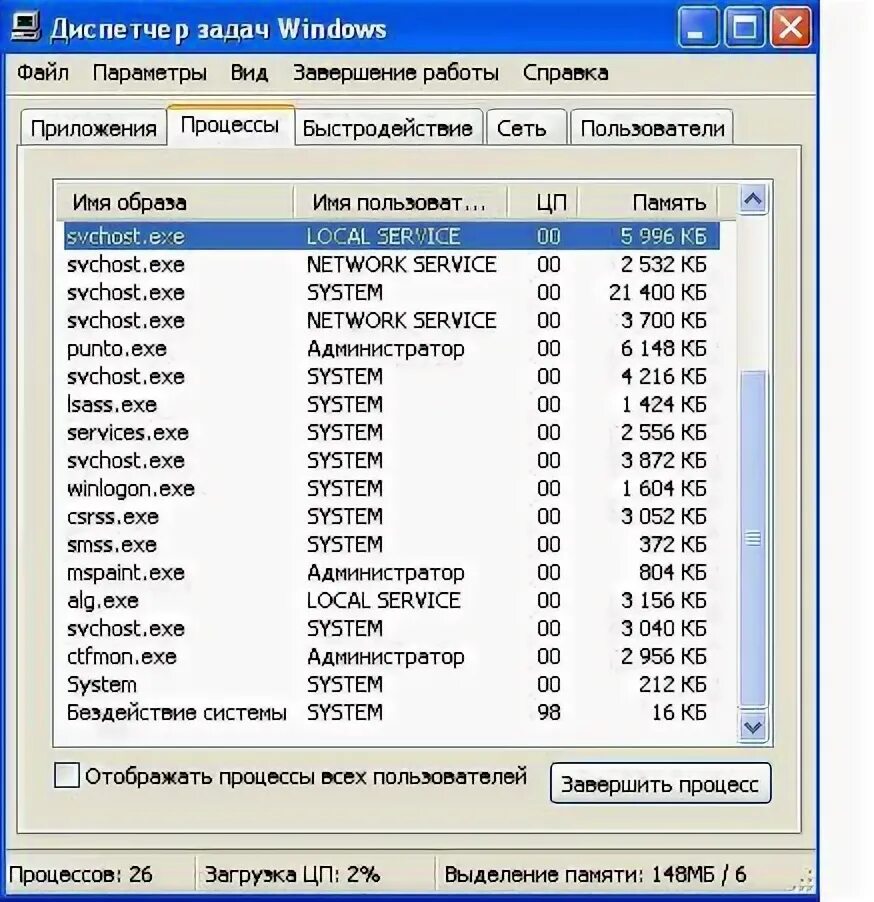
Task: Click the process list scrollbar thumb
Action: [752, 538]
